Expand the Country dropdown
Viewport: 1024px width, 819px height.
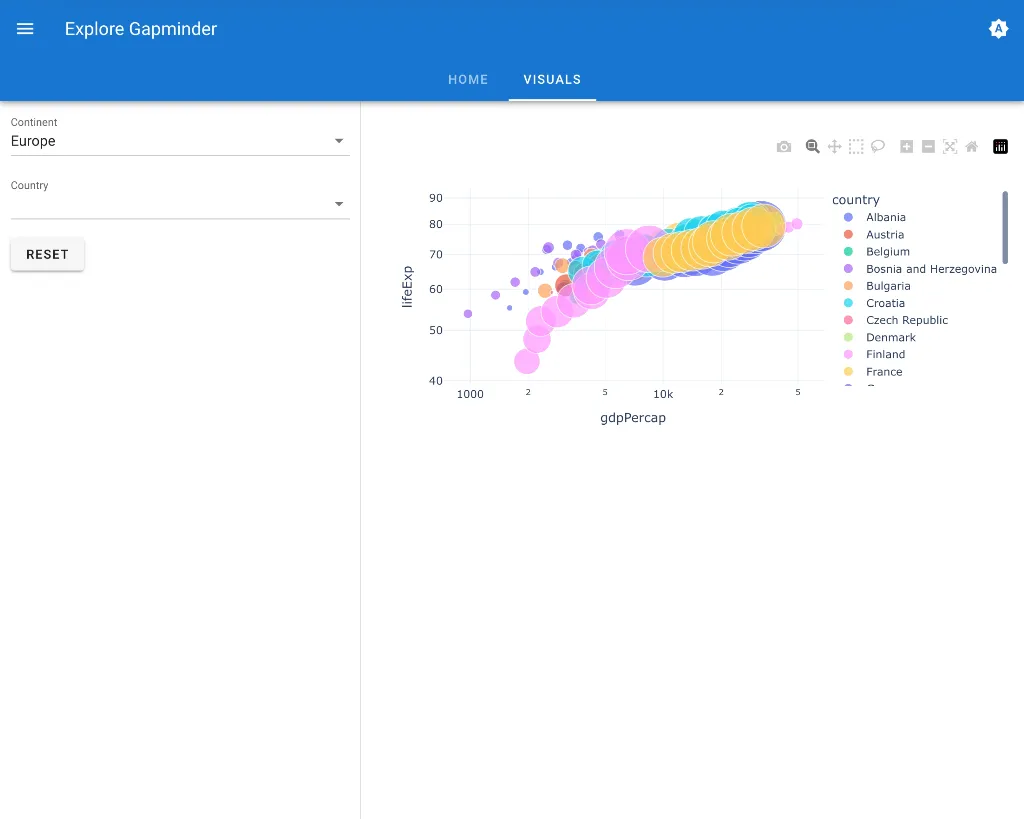click(180, 204)
